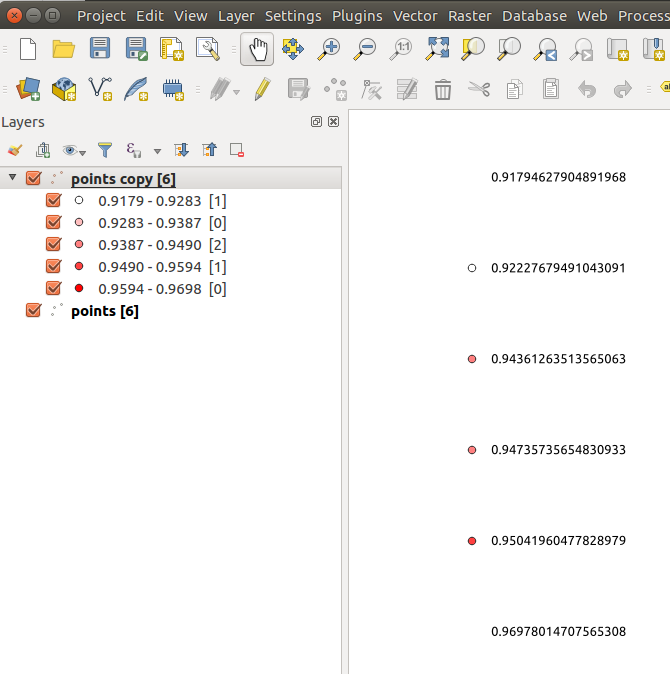Open Filter Legend by Expression dropdown arrow
Screen dimensions: 670x674
(157, 151)
